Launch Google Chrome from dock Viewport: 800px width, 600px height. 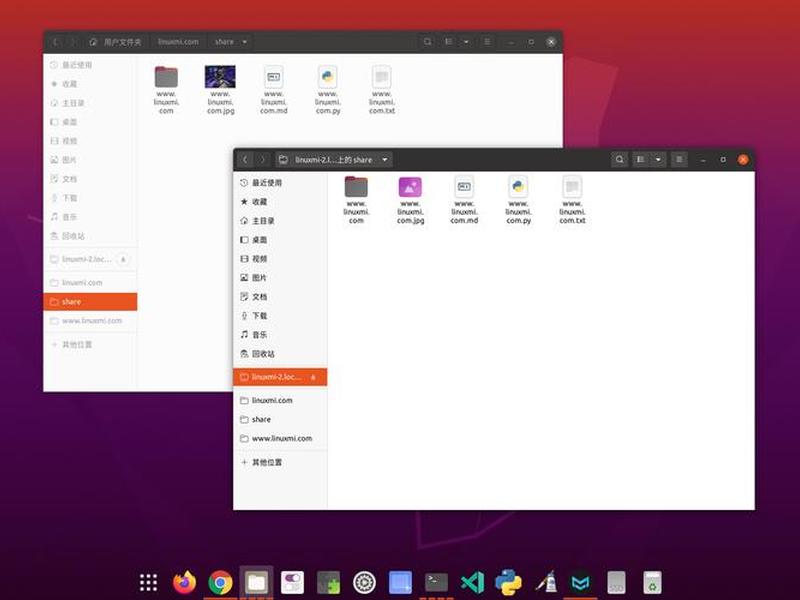point(220,582)
